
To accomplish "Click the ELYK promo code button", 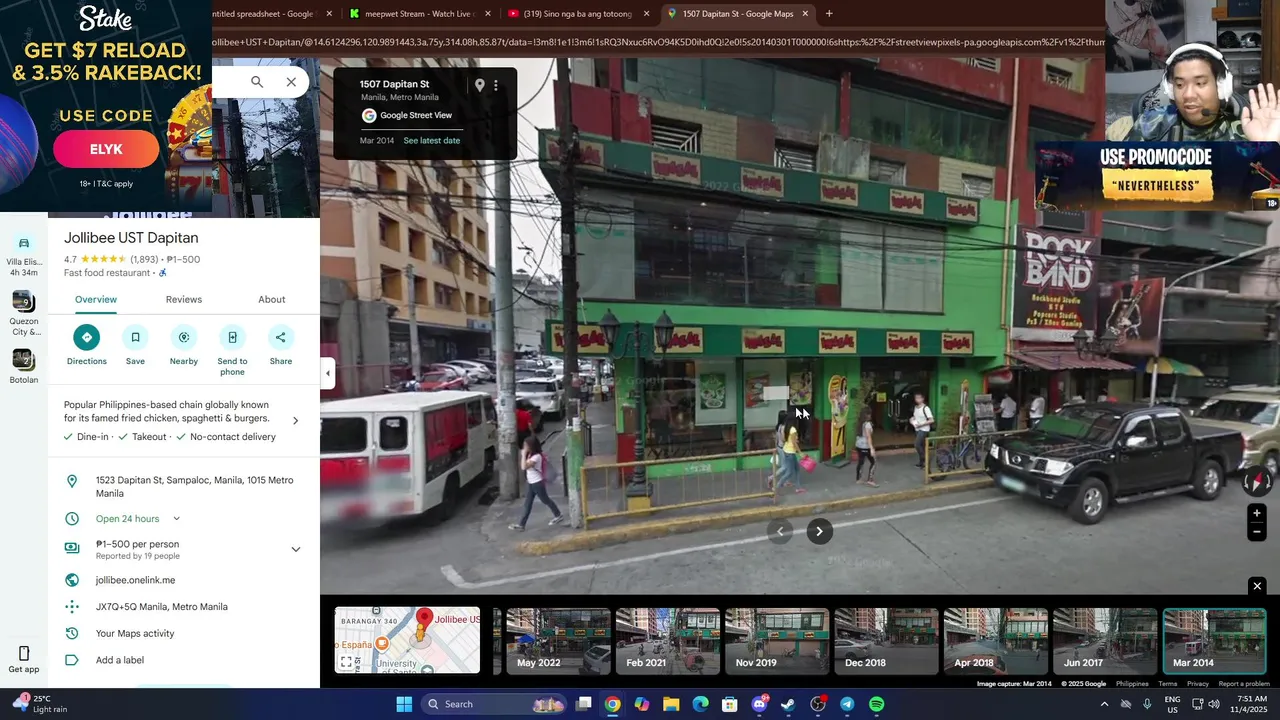I will point(106,149).
